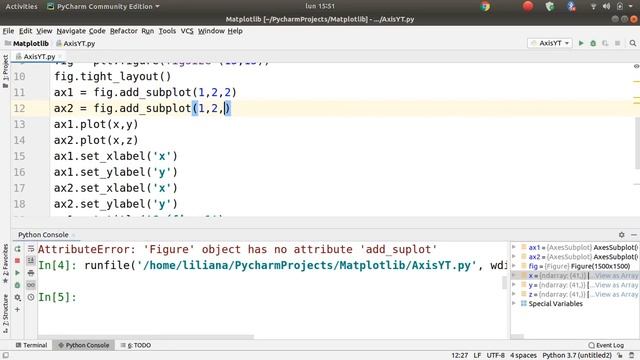Close the Python Console tab

point(73,235)
